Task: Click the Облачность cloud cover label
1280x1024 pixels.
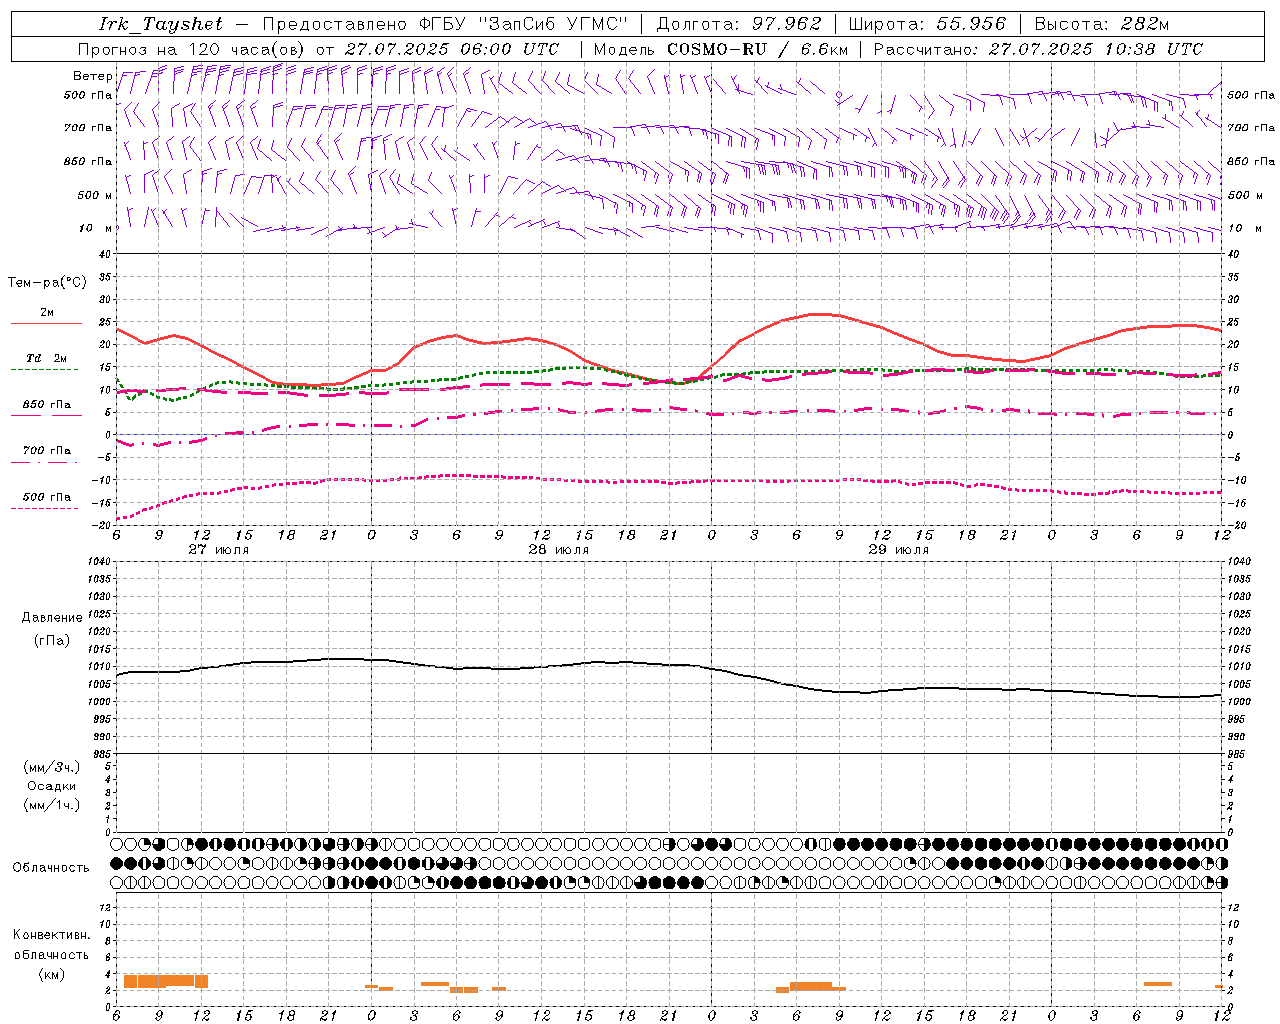Action: [x=51, y=867]
